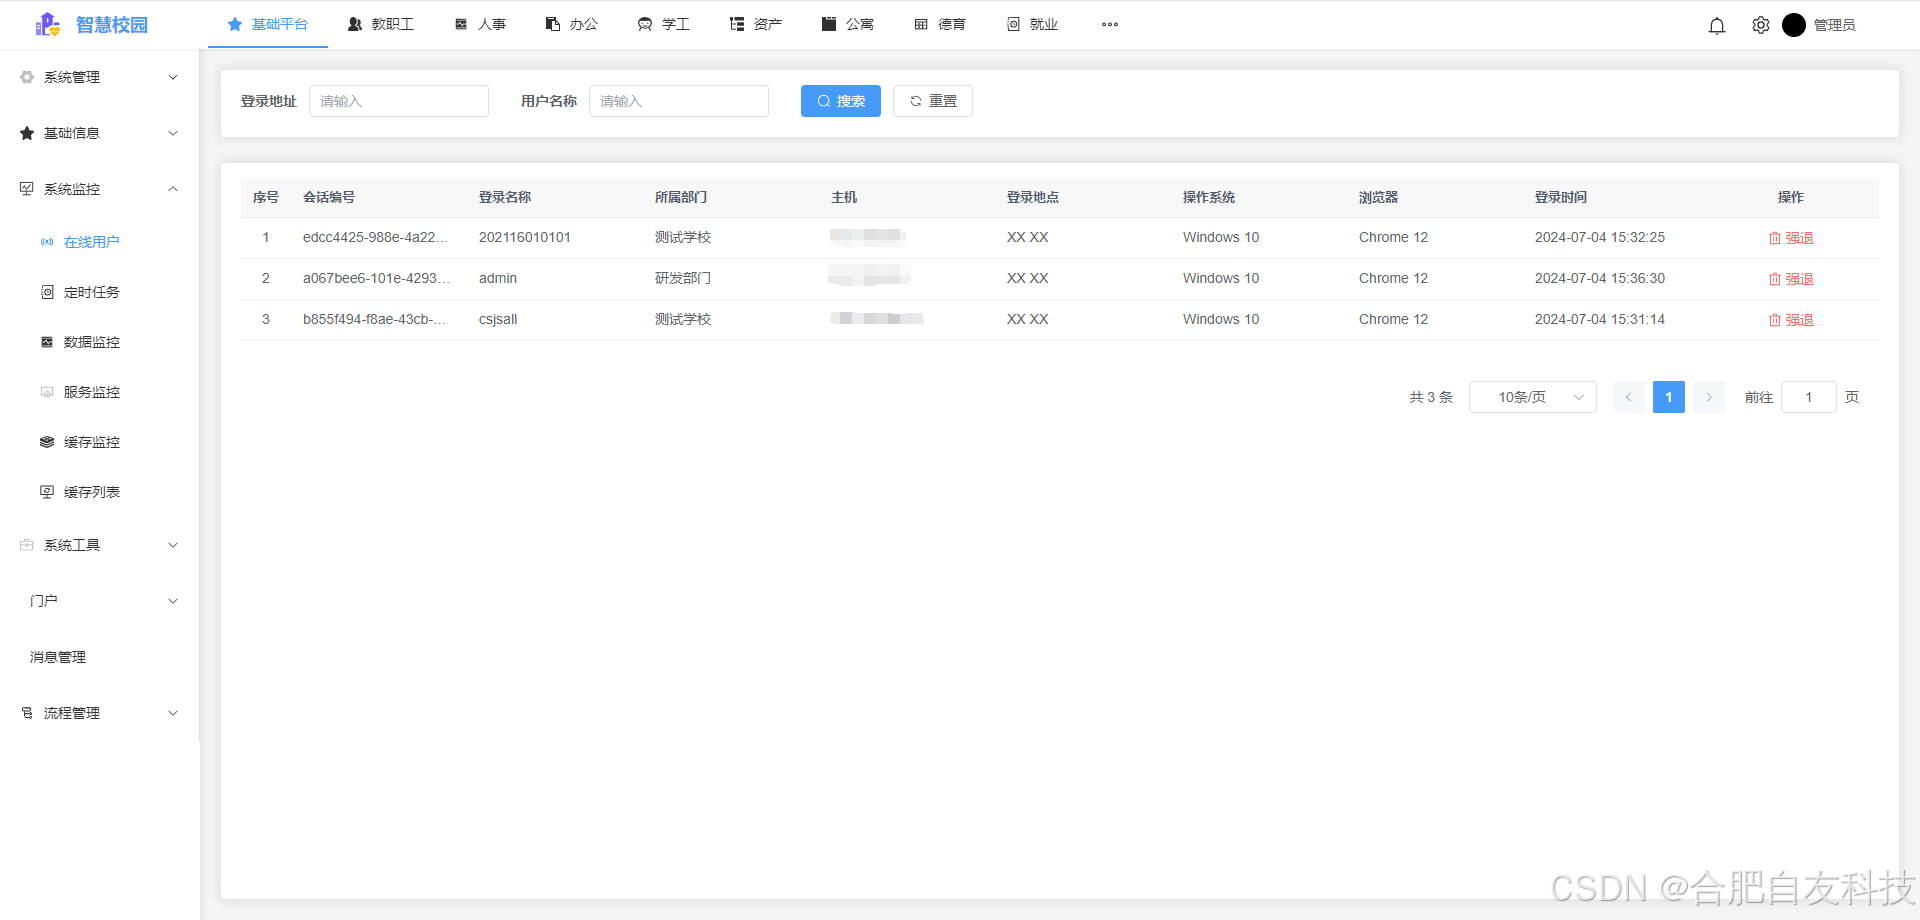The height and width of the screenshot is (920, 1920).
Task: Click the 智慧校园 logo icon
Action: coord(47,25)
